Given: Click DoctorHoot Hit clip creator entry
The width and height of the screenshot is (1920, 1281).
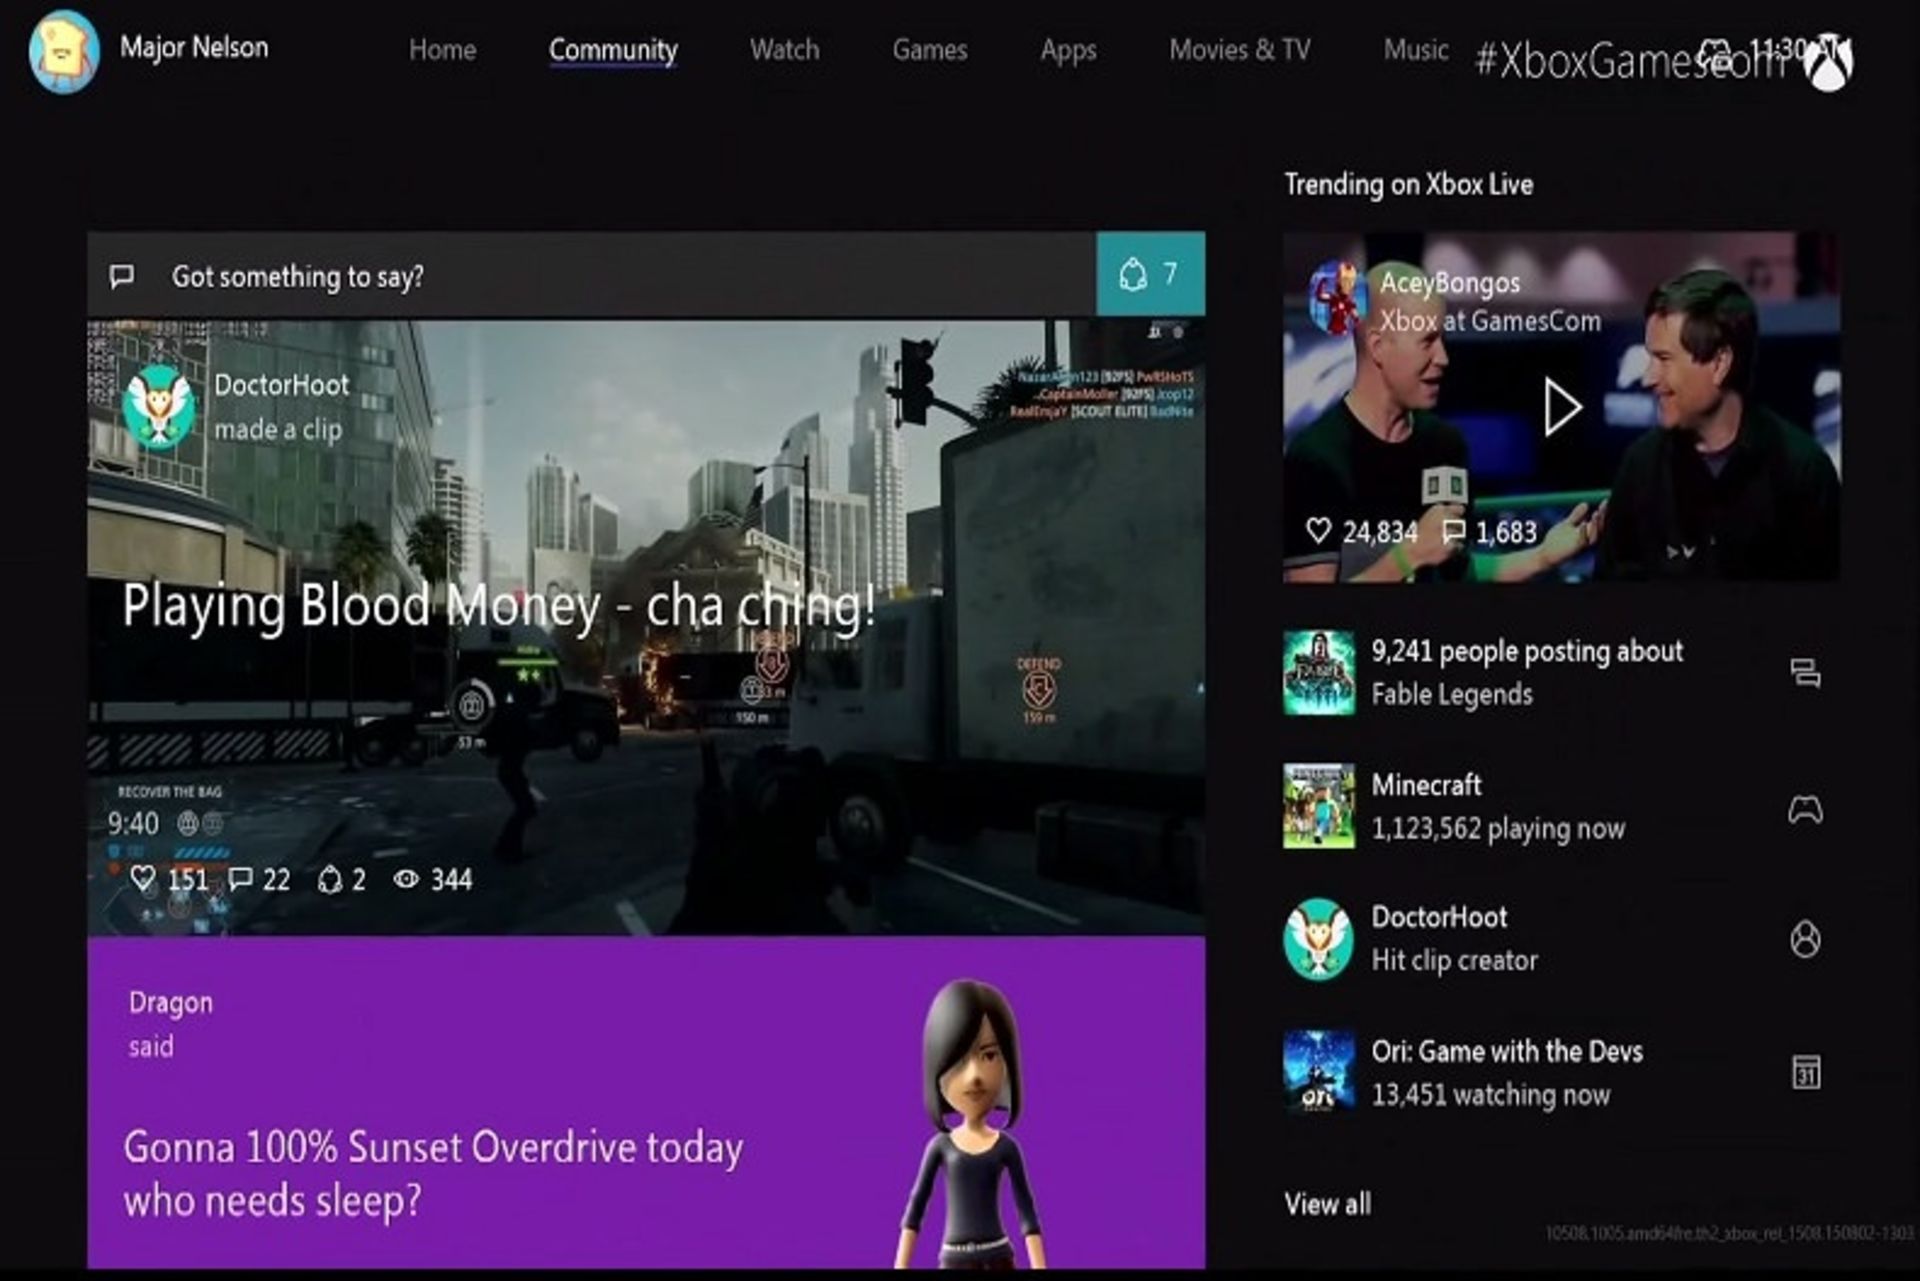Looking at the screenshot, I should click(x=1454, y=939).
